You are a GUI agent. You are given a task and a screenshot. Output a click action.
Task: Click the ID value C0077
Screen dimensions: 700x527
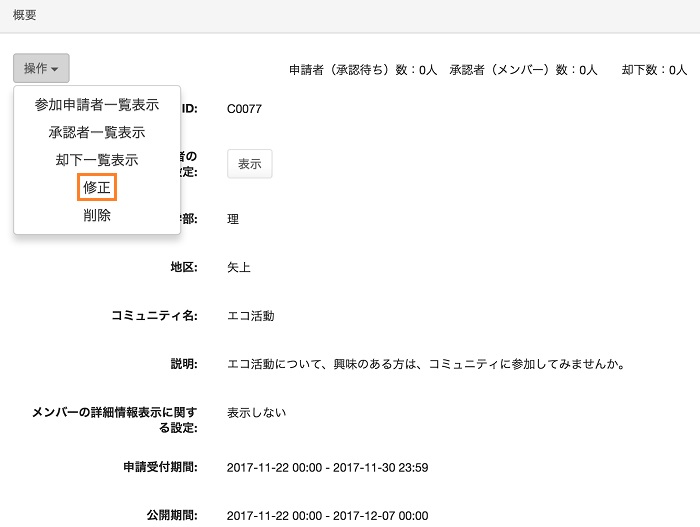[244, 109]
